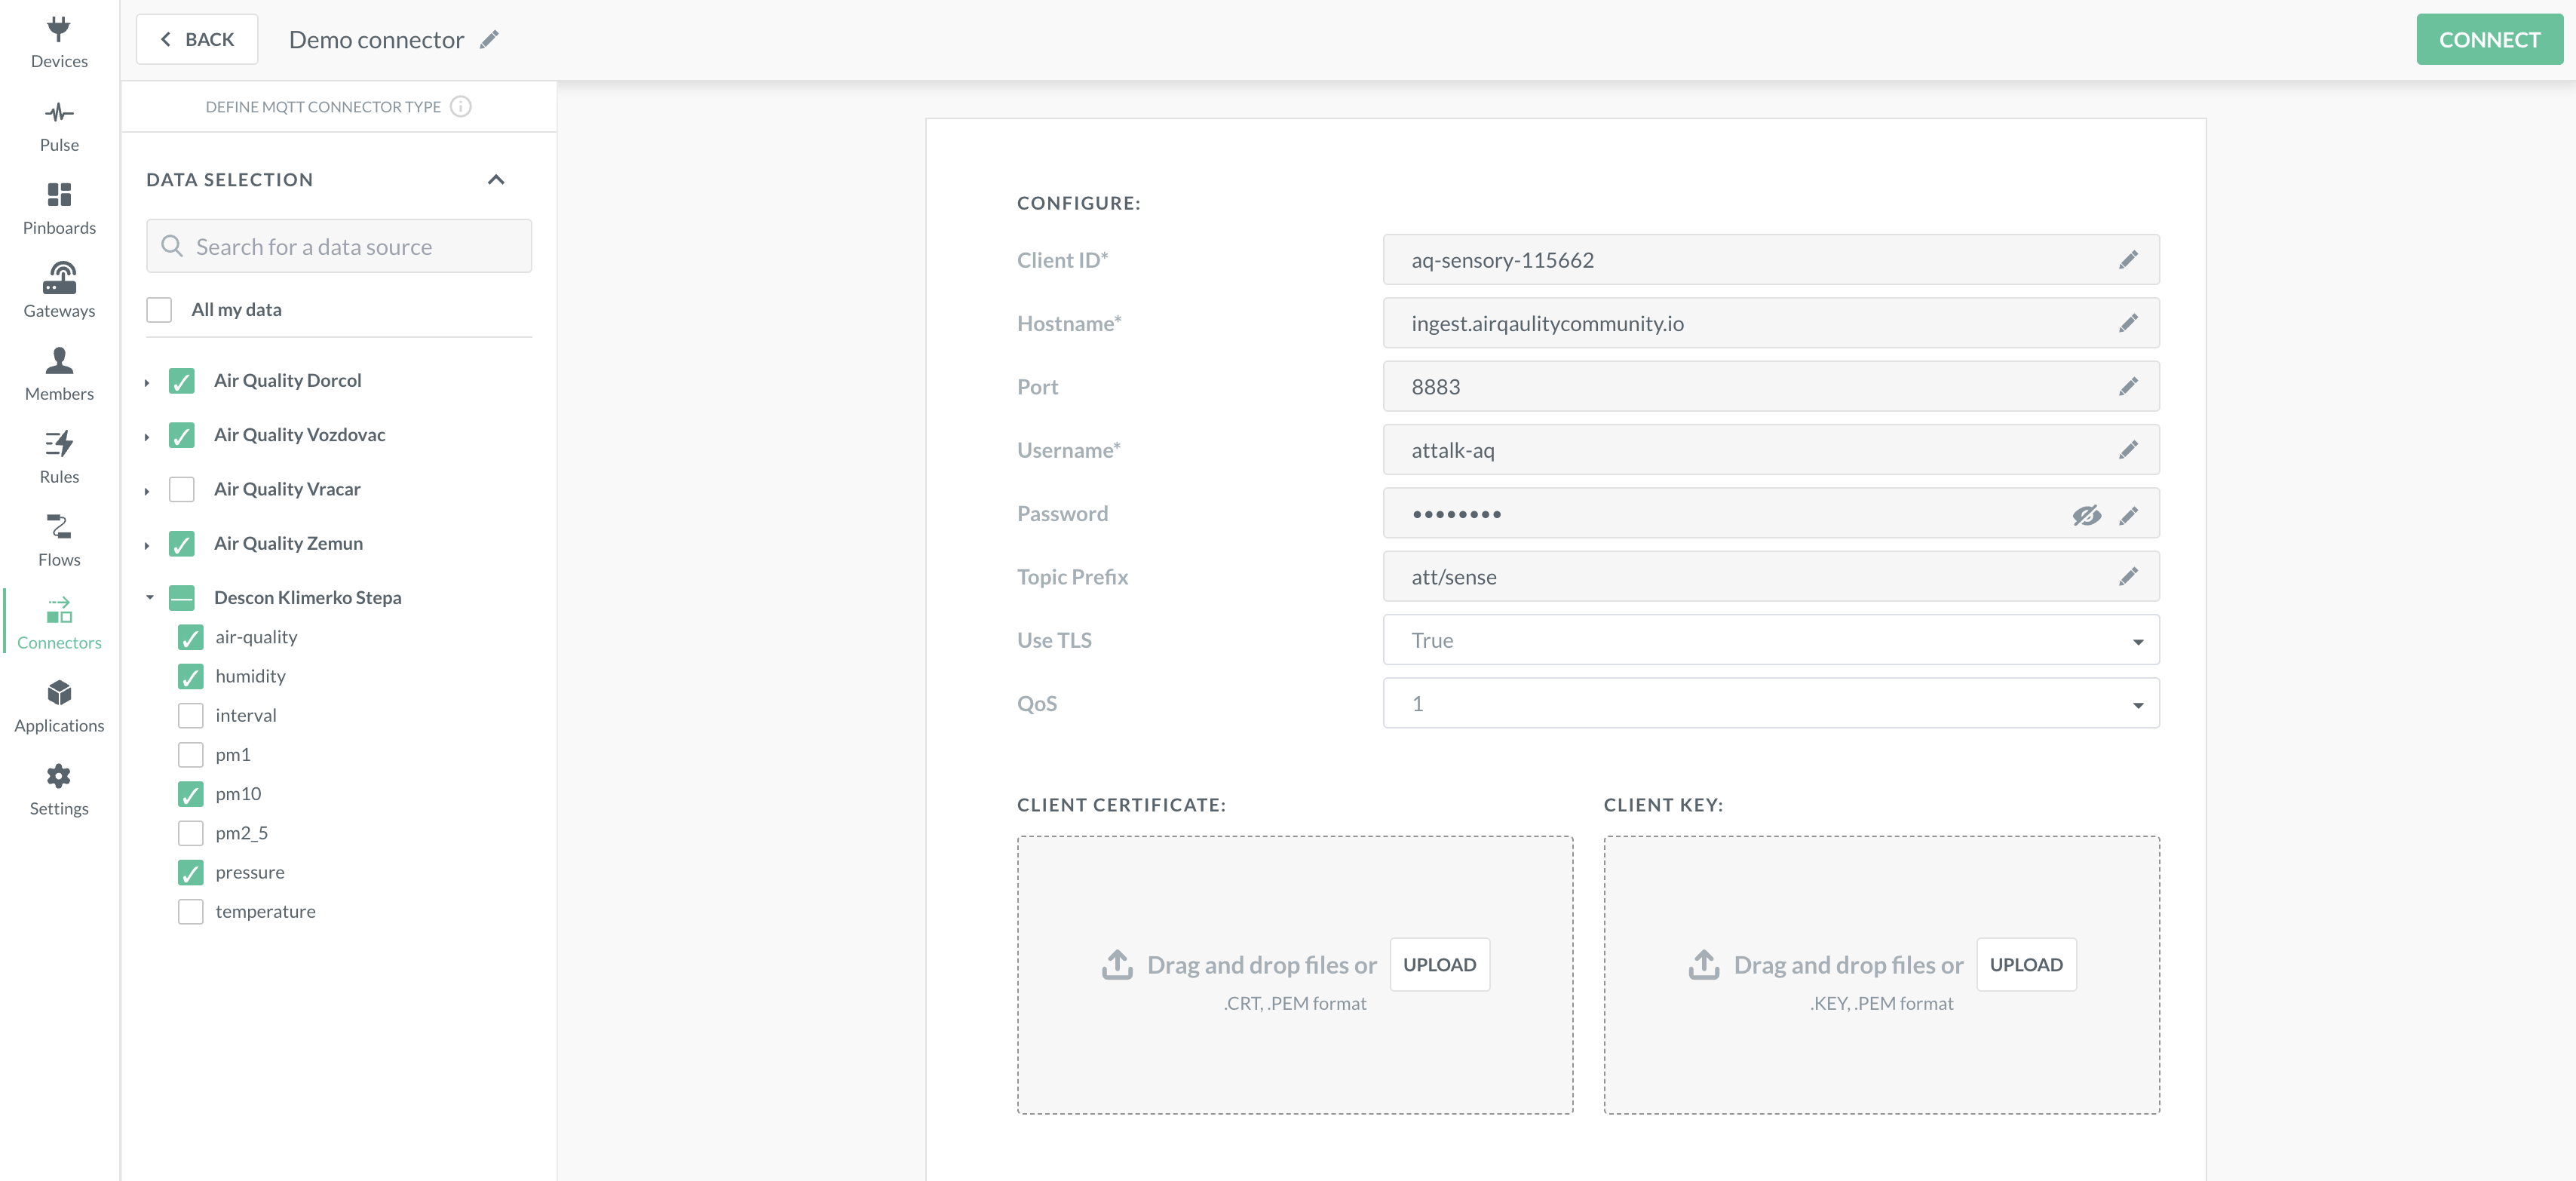The height and width of the screenshot is (1181, 2576).
Task: Uncheck the pm10 asset checkbox
Action: click(190, 794)
